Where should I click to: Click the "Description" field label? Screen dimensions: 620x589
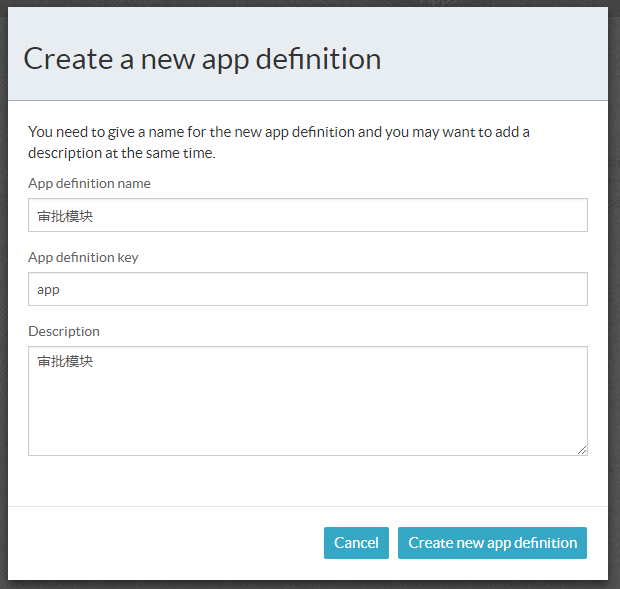point(64,331)
